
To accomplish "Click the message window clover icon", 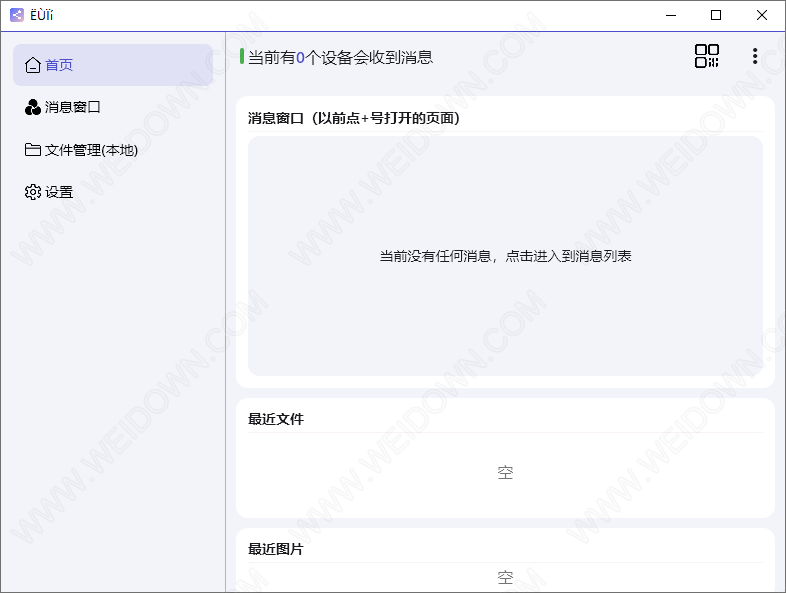I will click(33, 107).
